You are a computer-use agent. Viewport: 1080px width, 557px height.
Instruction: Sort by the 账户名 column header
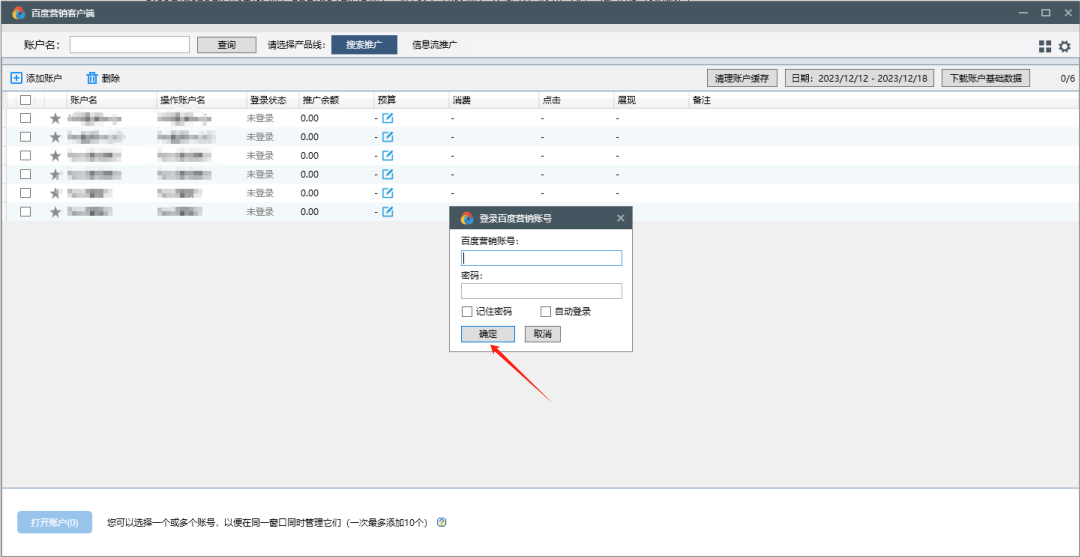tap(112, 100)
